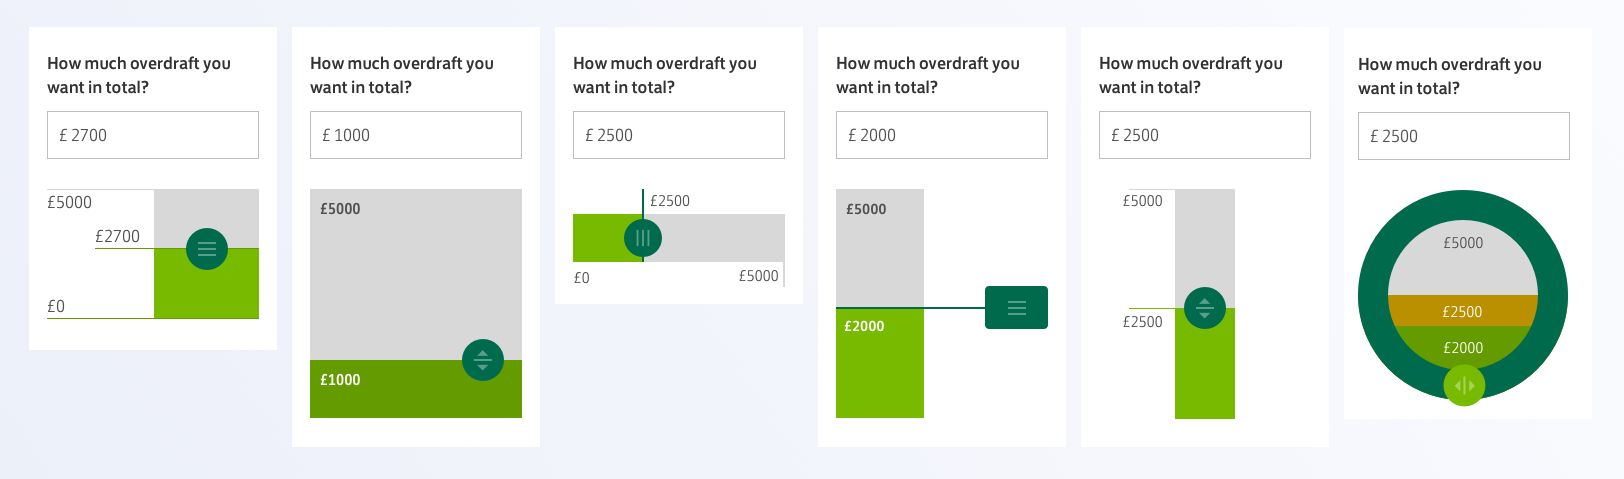Focus the £ 2700 overdraft input field
The image size is (1624, 479).
(x=153, y=135)
